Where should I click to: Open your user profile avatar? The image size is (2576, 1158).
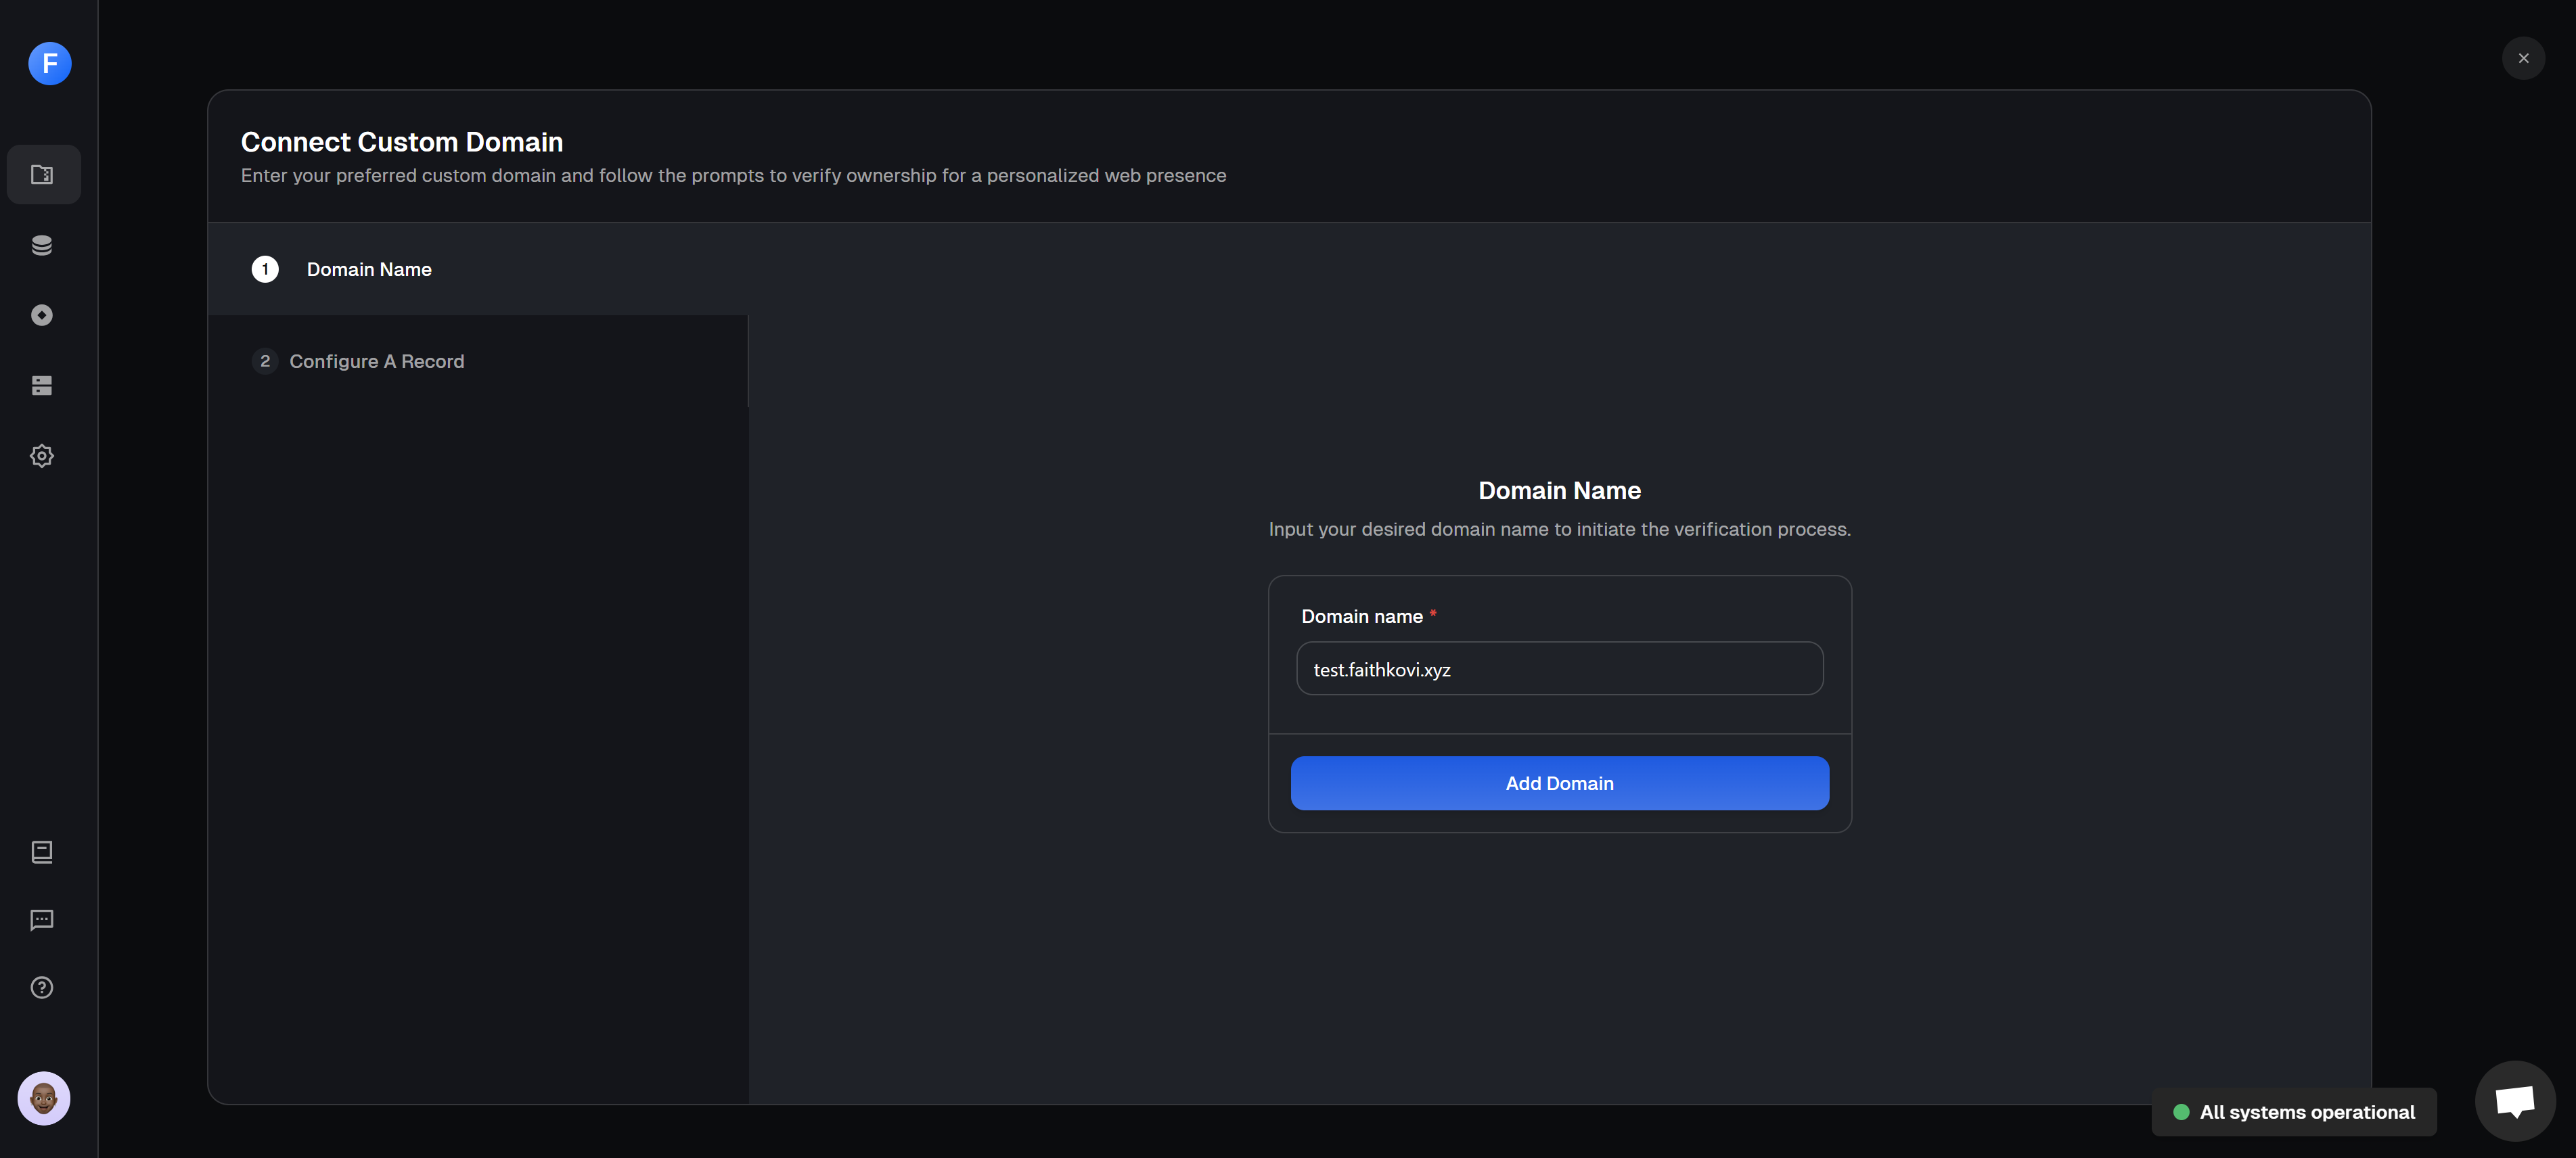43,1098
